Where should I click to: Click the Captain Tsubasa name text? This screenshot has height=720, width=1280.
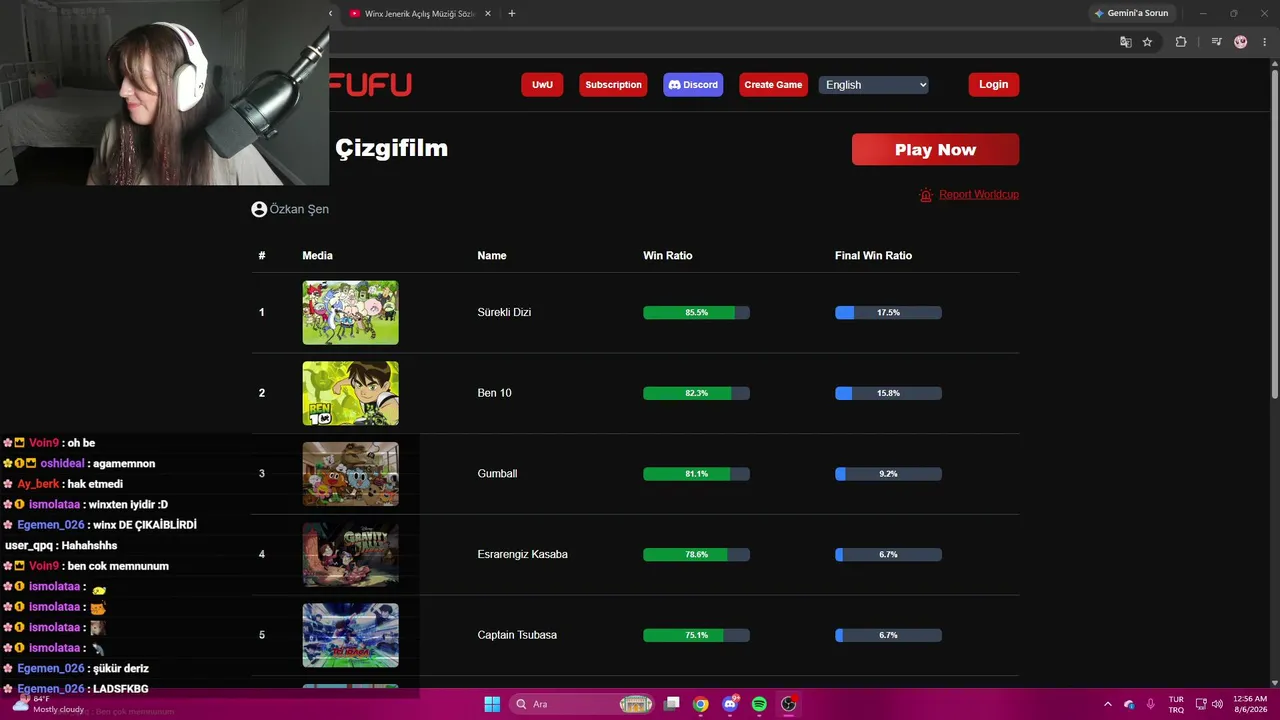(x=517, y=635)
